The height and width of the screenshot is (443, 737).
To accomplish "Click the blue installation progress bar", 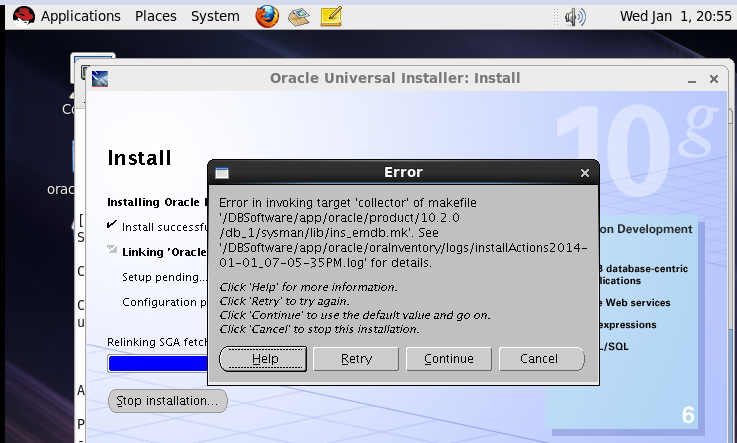I will 158,364.
